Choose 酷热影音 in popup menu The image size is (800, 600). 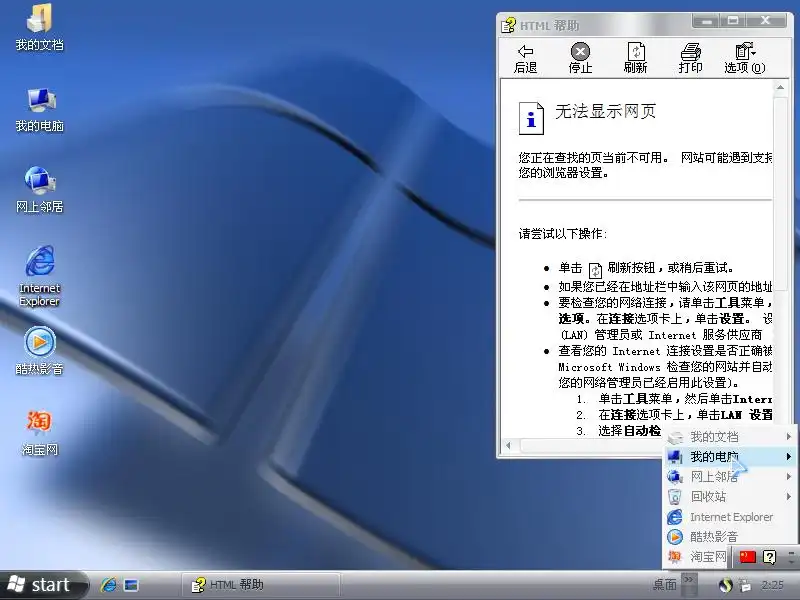tap(730, 537)
